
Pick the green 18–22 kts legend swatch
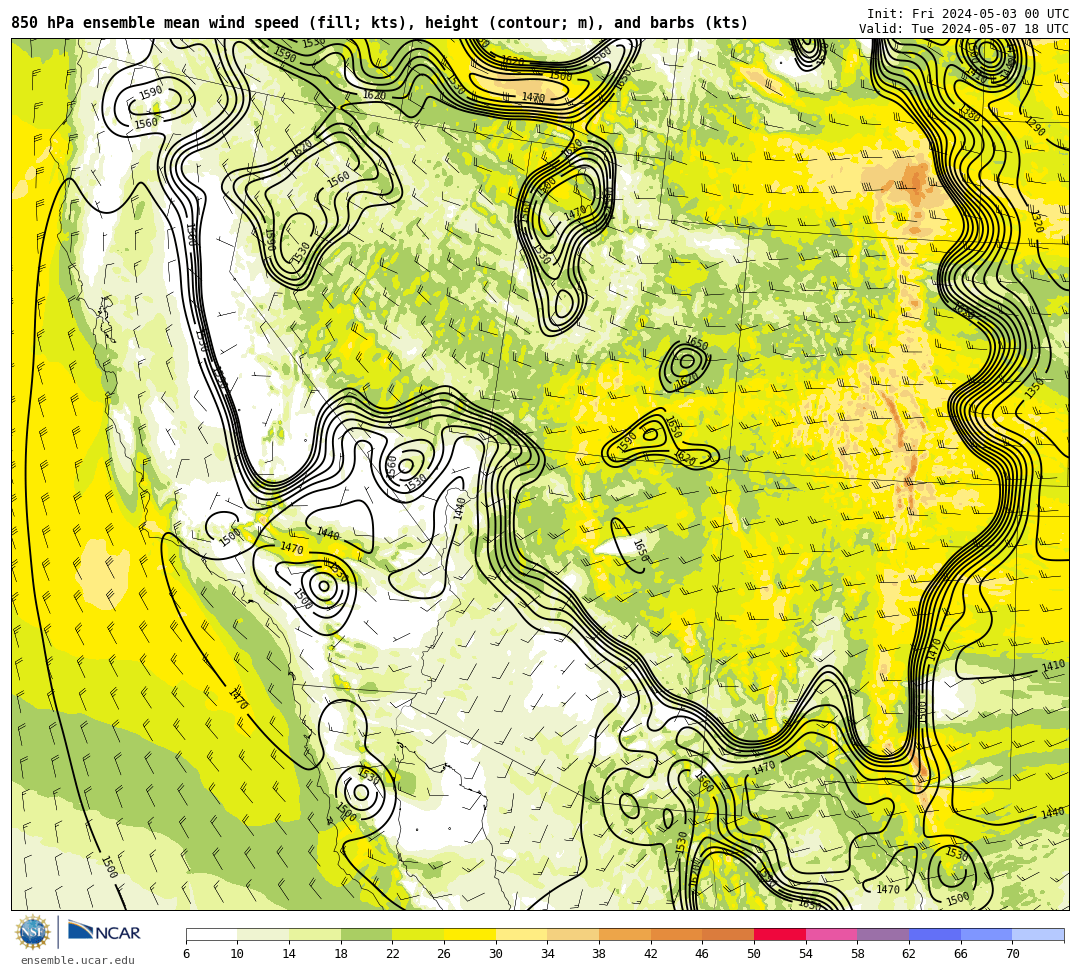click(366, 934)
